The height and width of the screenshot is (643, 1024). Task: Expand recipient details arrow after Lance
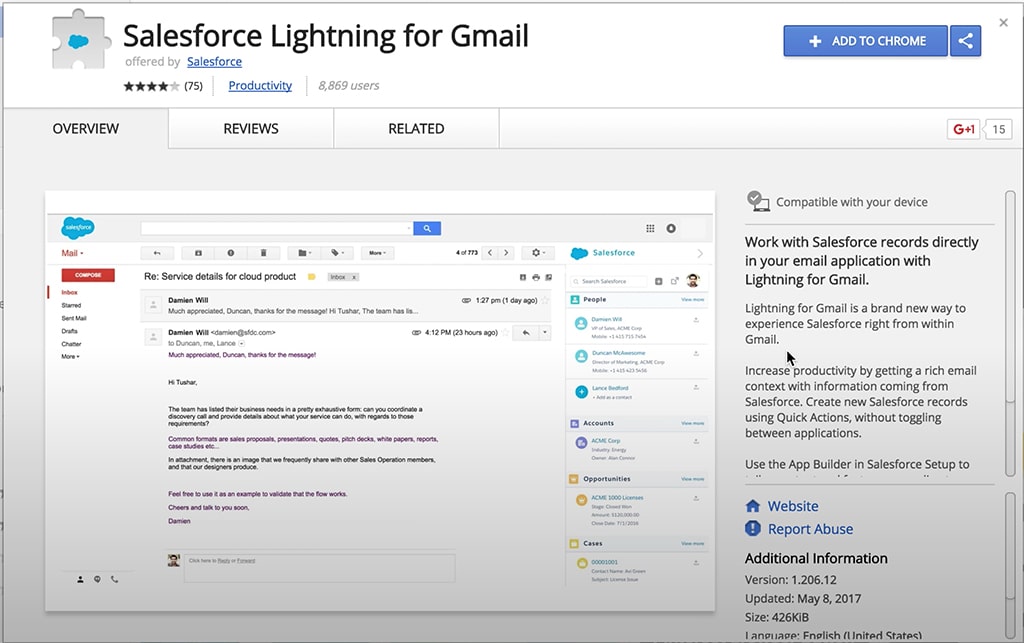pos(241,343)
